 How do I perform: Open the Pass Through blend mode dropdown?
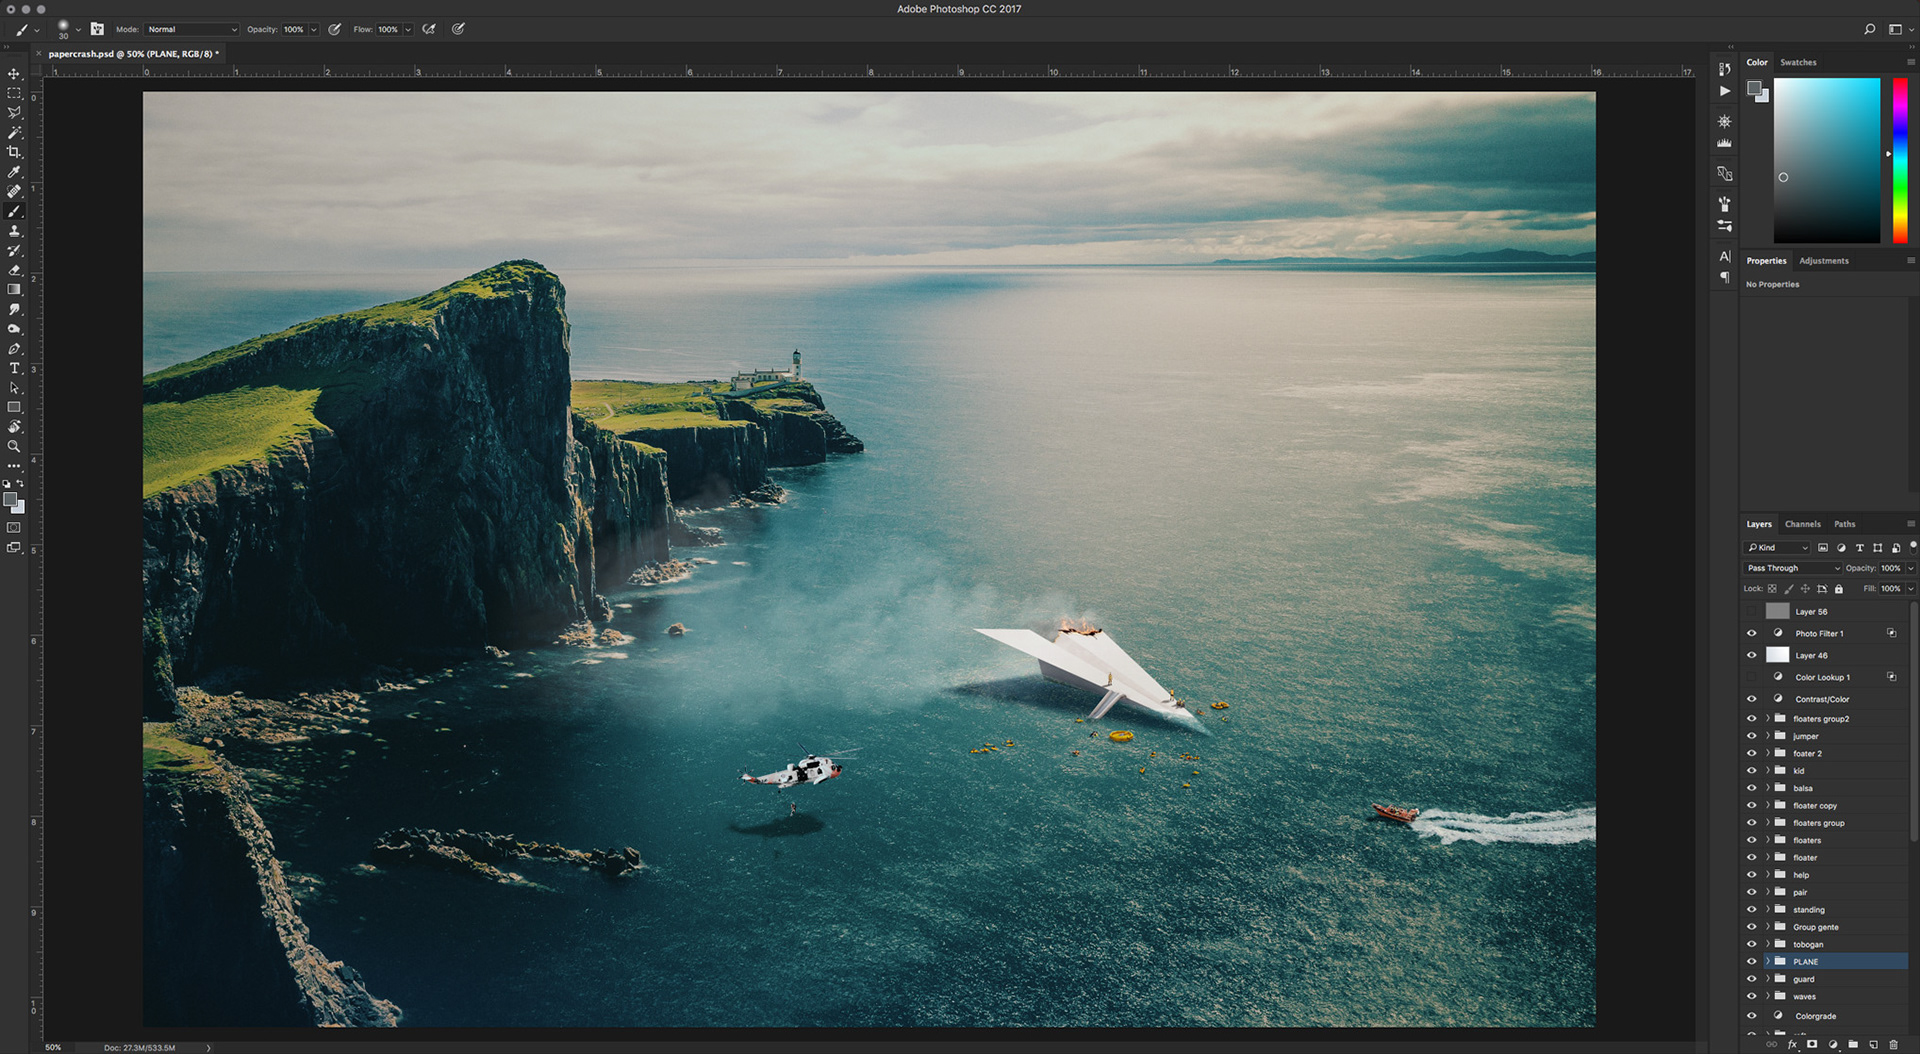point(1792,568)
